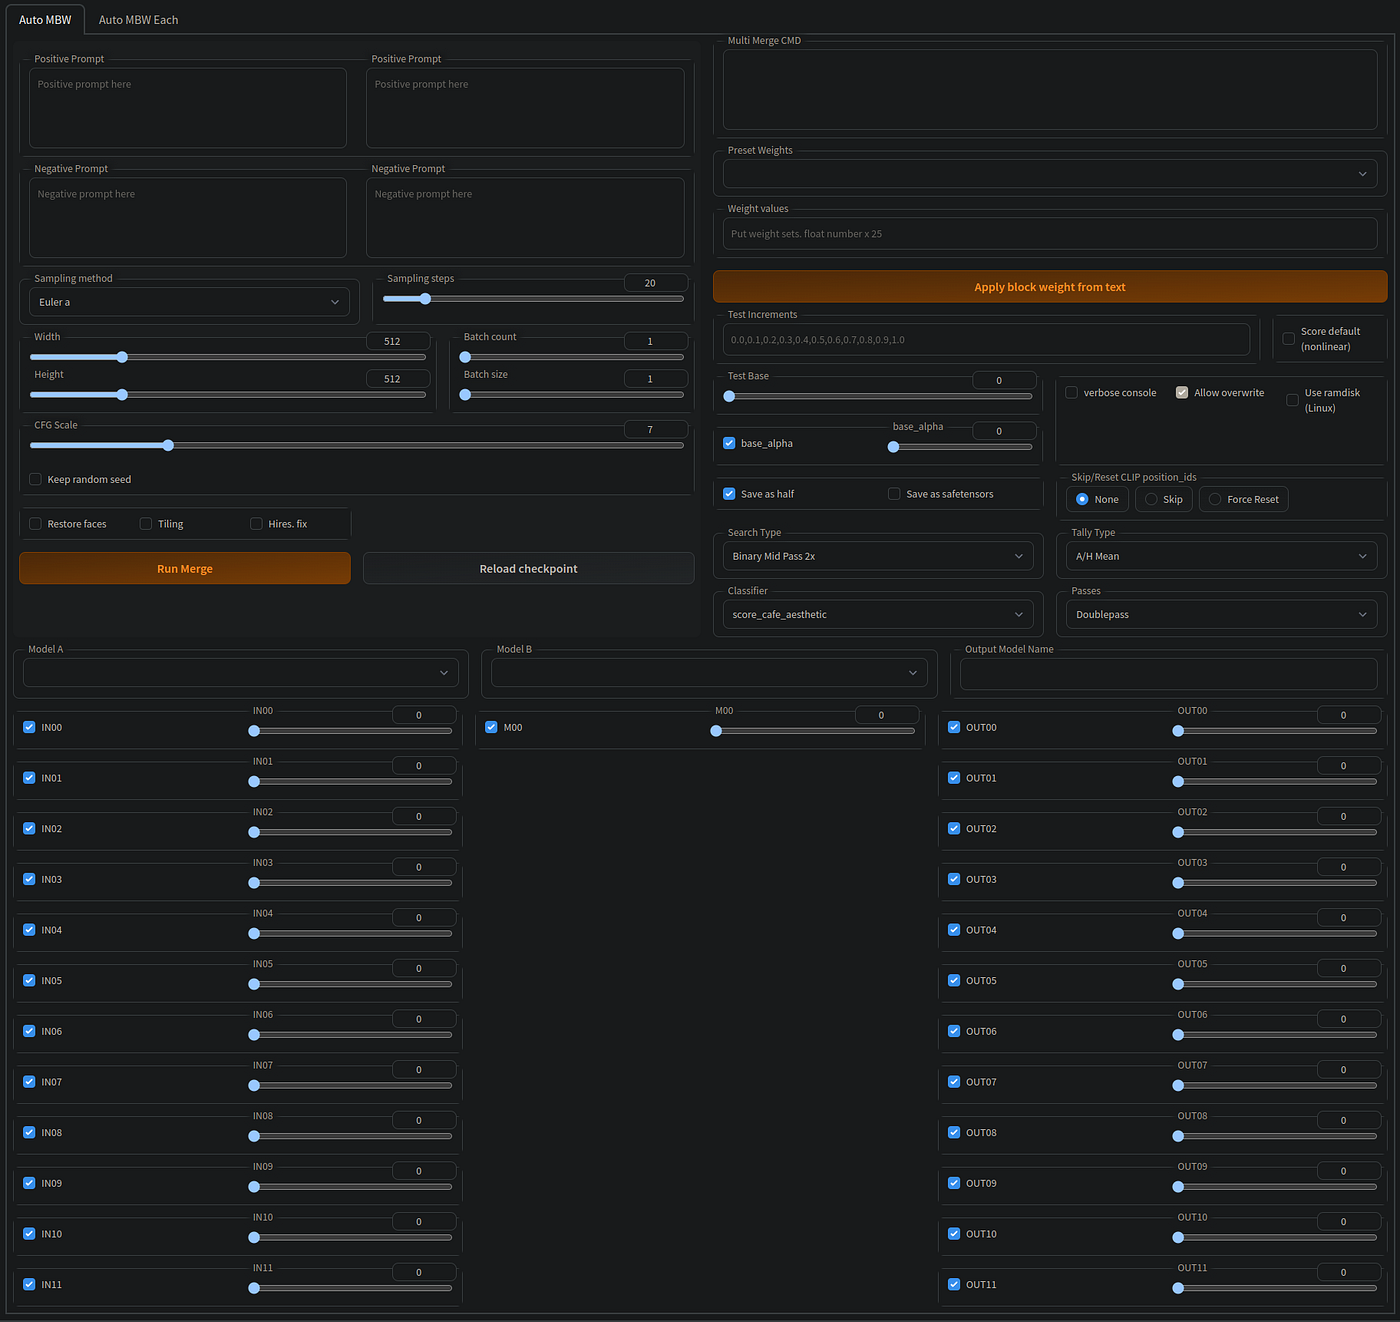
Task: Open the Tally Type dropdown
Action: tap(1221, 556)
